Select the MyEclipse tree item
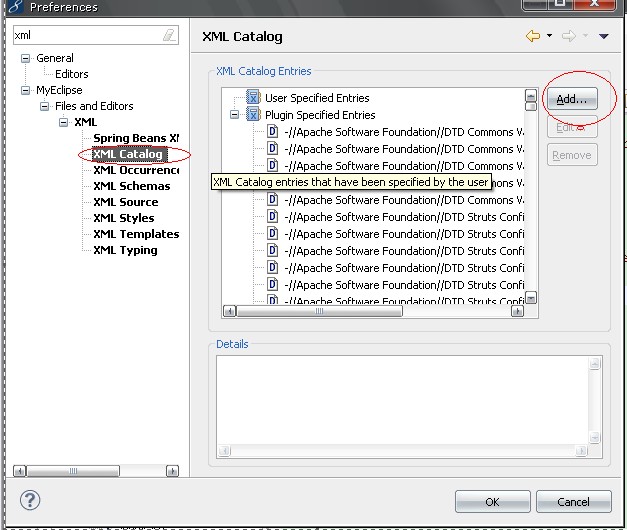This screenshot has height=530, width=627. click(x=59, y=90)
